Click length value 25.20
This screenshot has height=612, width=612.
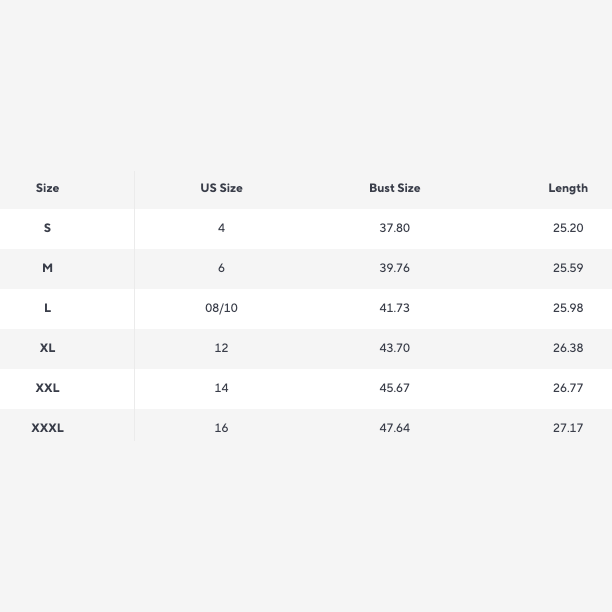(568, 228)
